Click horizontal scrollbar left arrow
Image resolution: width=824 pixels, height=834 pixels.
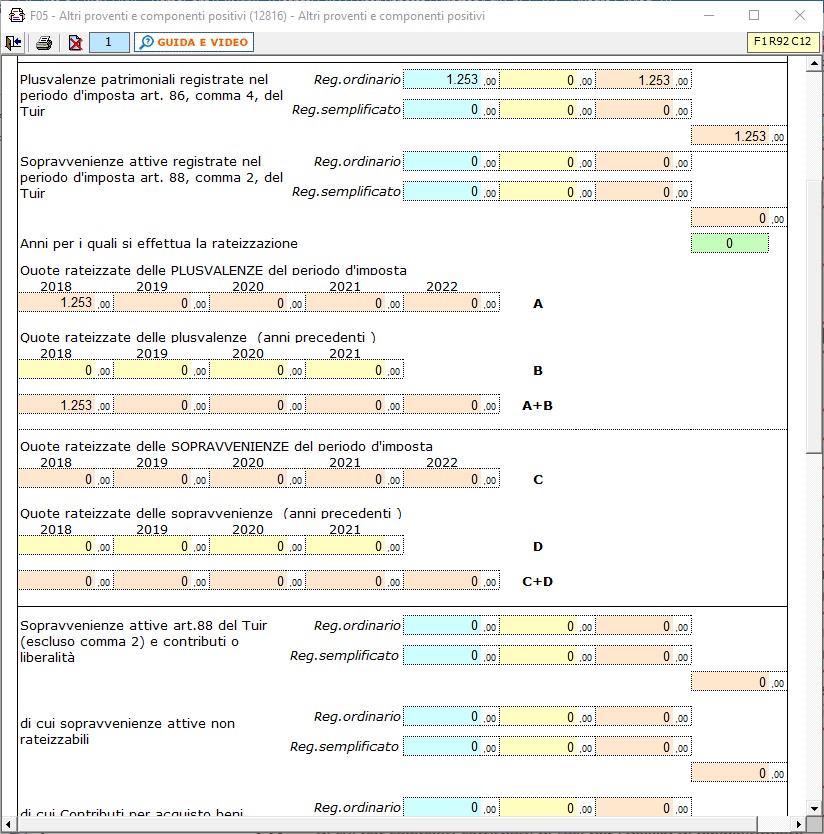pos(8,824)
